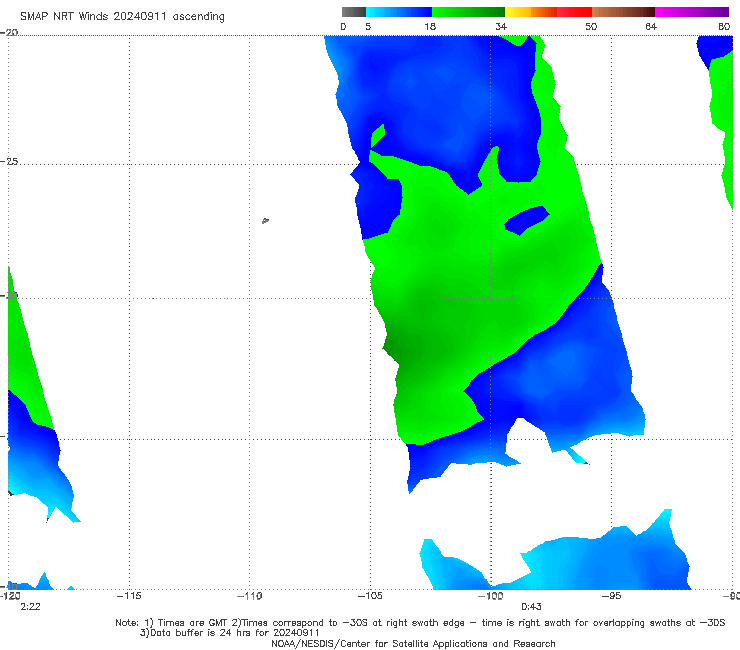
Task: Click the color bar label '5'
Action: coord(368,26)
